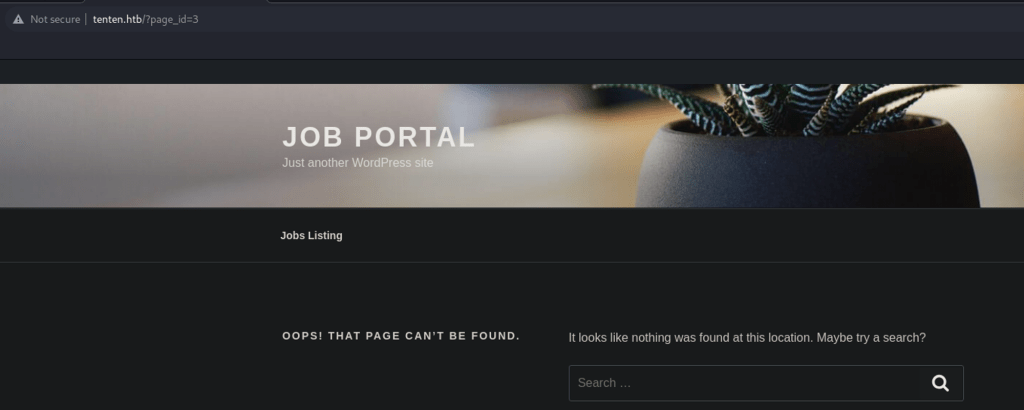This screenshot has width=1024, height=410.
Task: Click the 'Just another WordPress site' tagline
Action: (358, 162)
